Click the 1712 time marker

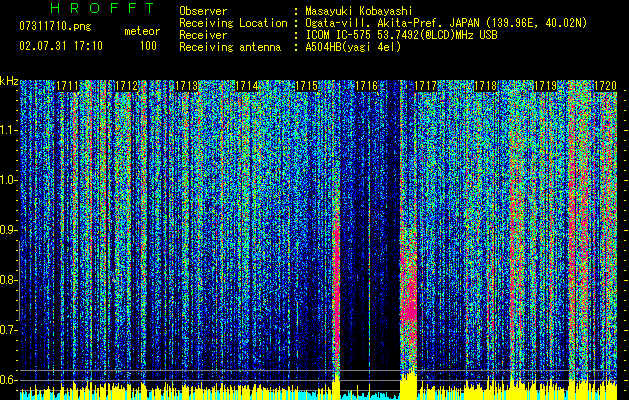click(127, 86)
